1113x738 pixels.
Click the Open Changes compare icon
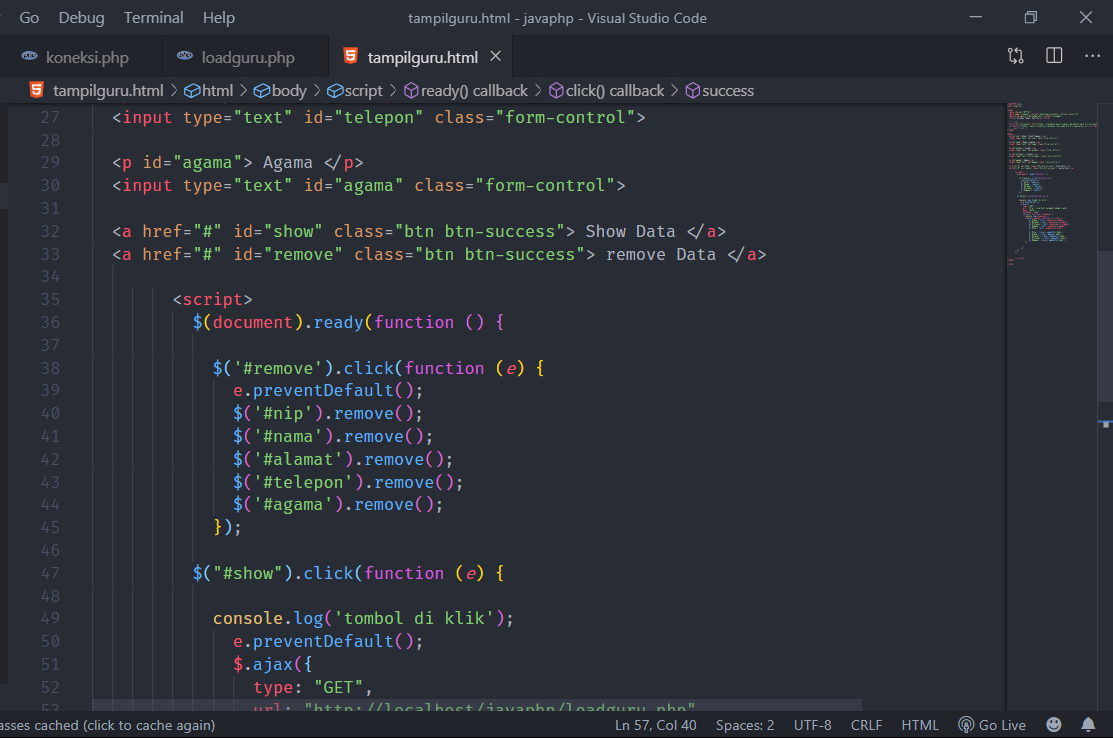[x=1016, y=56]
